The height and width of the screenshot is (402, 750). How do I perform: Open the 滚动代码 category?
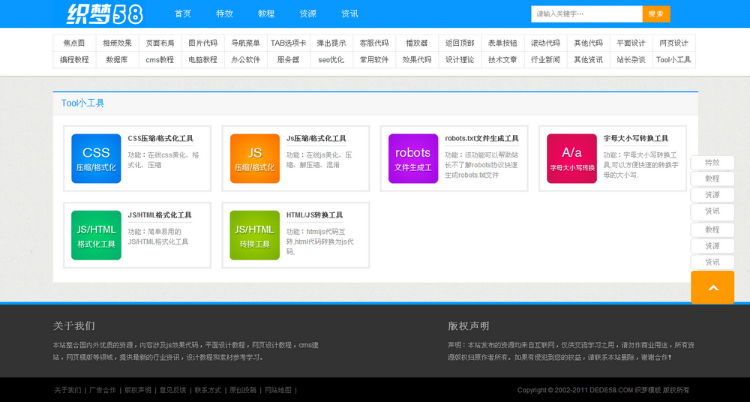click(545, 43)
